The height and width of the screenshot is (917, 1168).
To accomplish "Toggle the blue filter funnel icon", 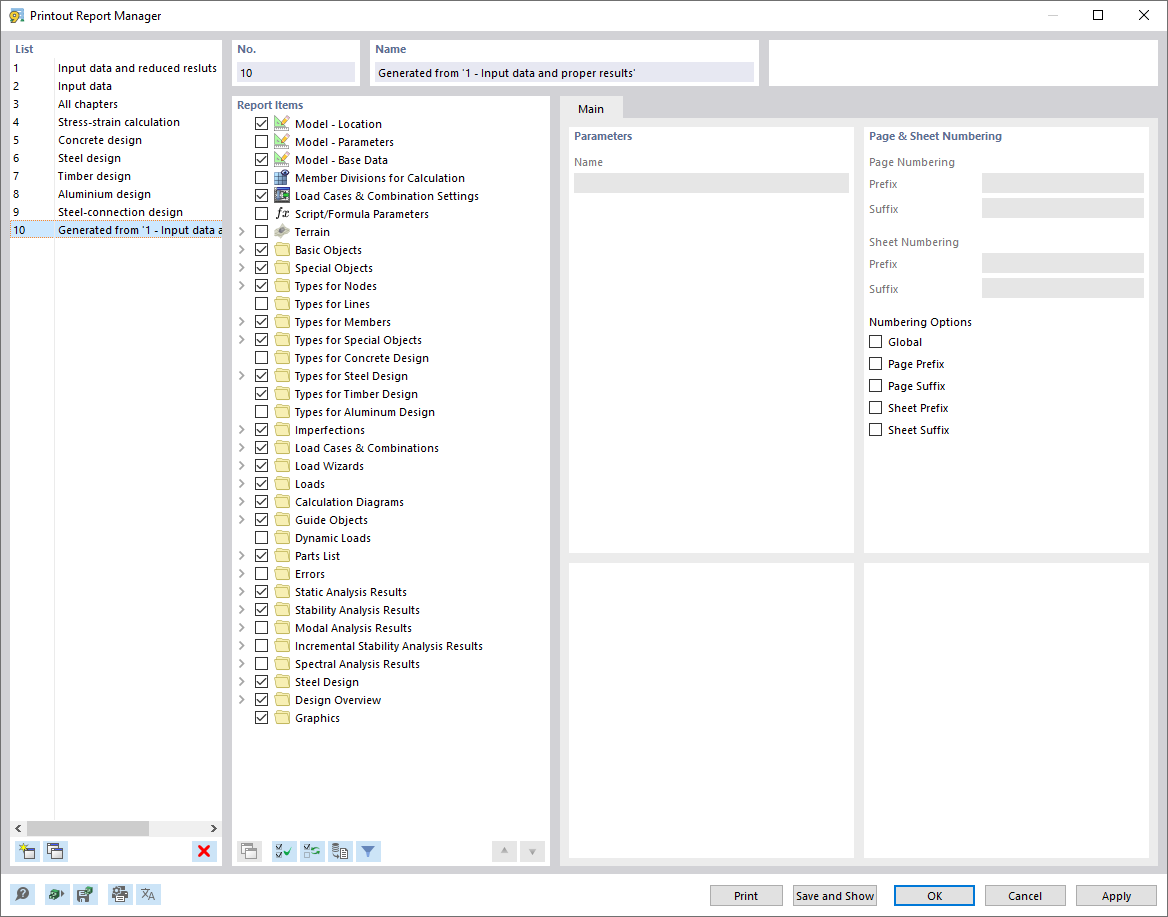I will [369, 851].
